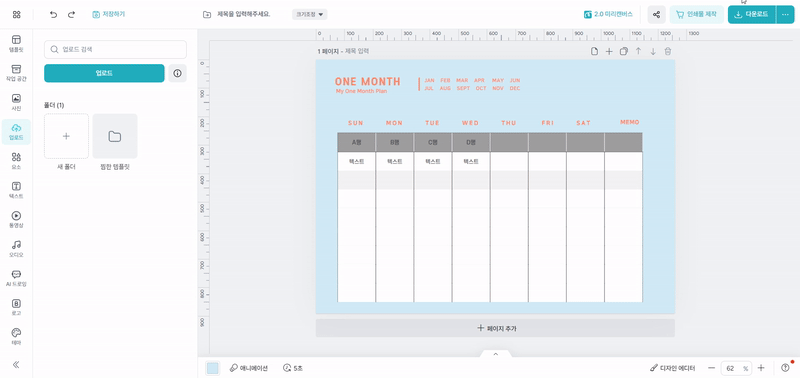Open the AI 드로잉 sidebar tool
This screenshot has height=378, width=800.
pyautogui.click(x=16, y=278)
